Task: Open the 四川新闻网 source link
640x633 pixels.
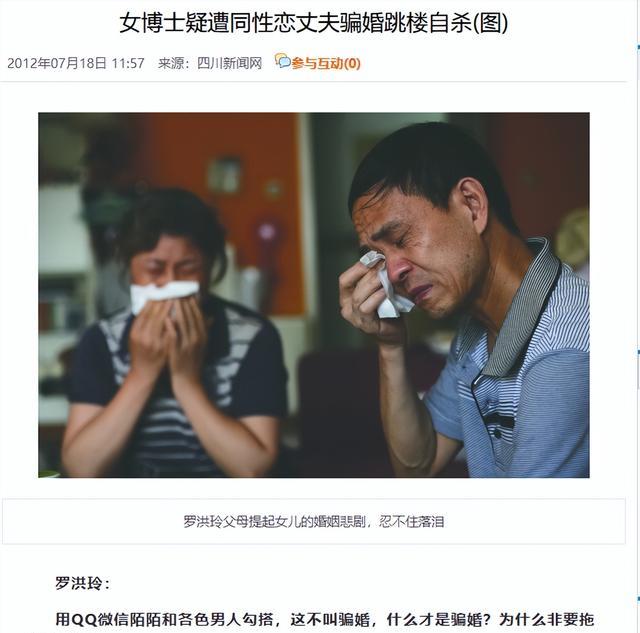Action: [x=229, y=63]
